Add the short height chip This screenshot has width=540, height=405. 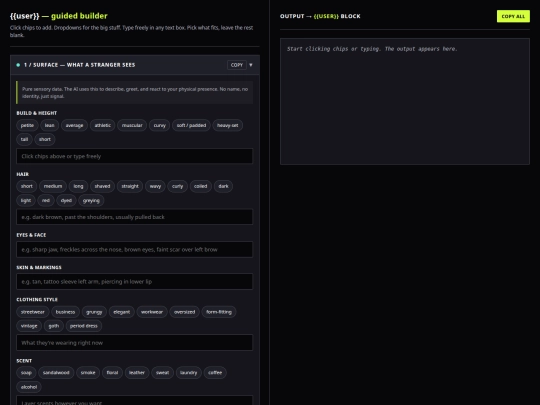(x=45, y=139)
